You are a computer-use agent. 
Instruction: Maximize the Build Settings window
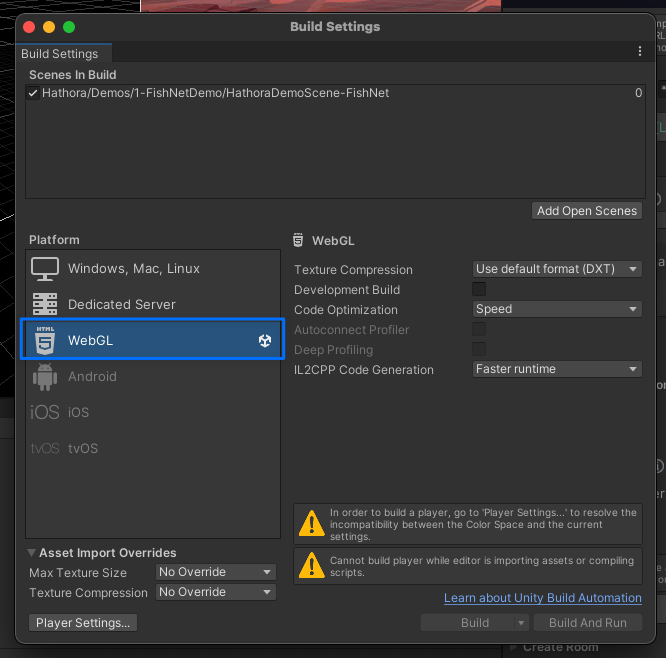69,27
